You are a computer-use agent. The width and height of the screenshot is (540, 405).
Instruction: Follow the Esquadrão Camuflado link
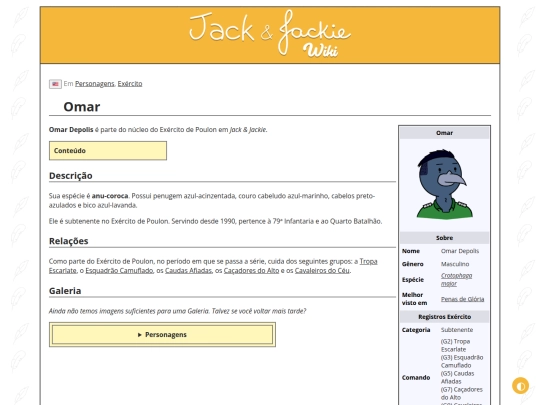(119, 271)
